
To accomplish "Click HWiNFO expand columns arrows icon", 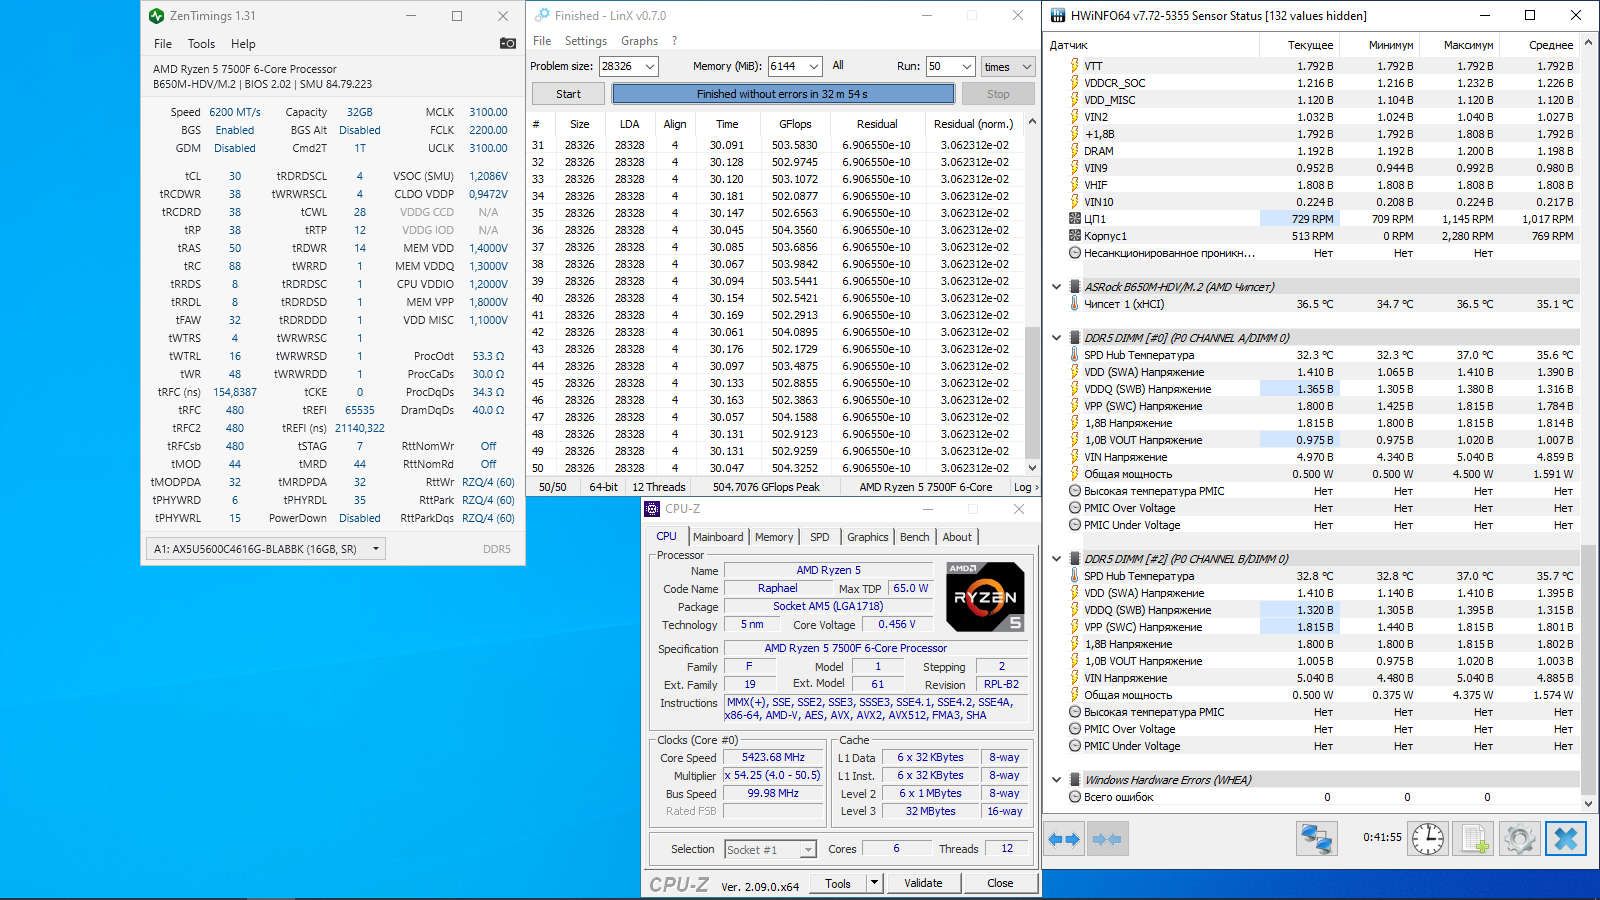I will click(1064, 839).
